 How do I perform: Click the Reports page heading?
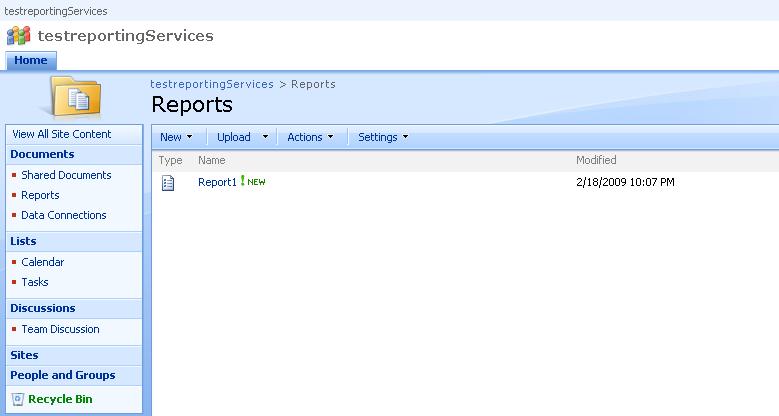pyautogui.click(x=192, y=105)
